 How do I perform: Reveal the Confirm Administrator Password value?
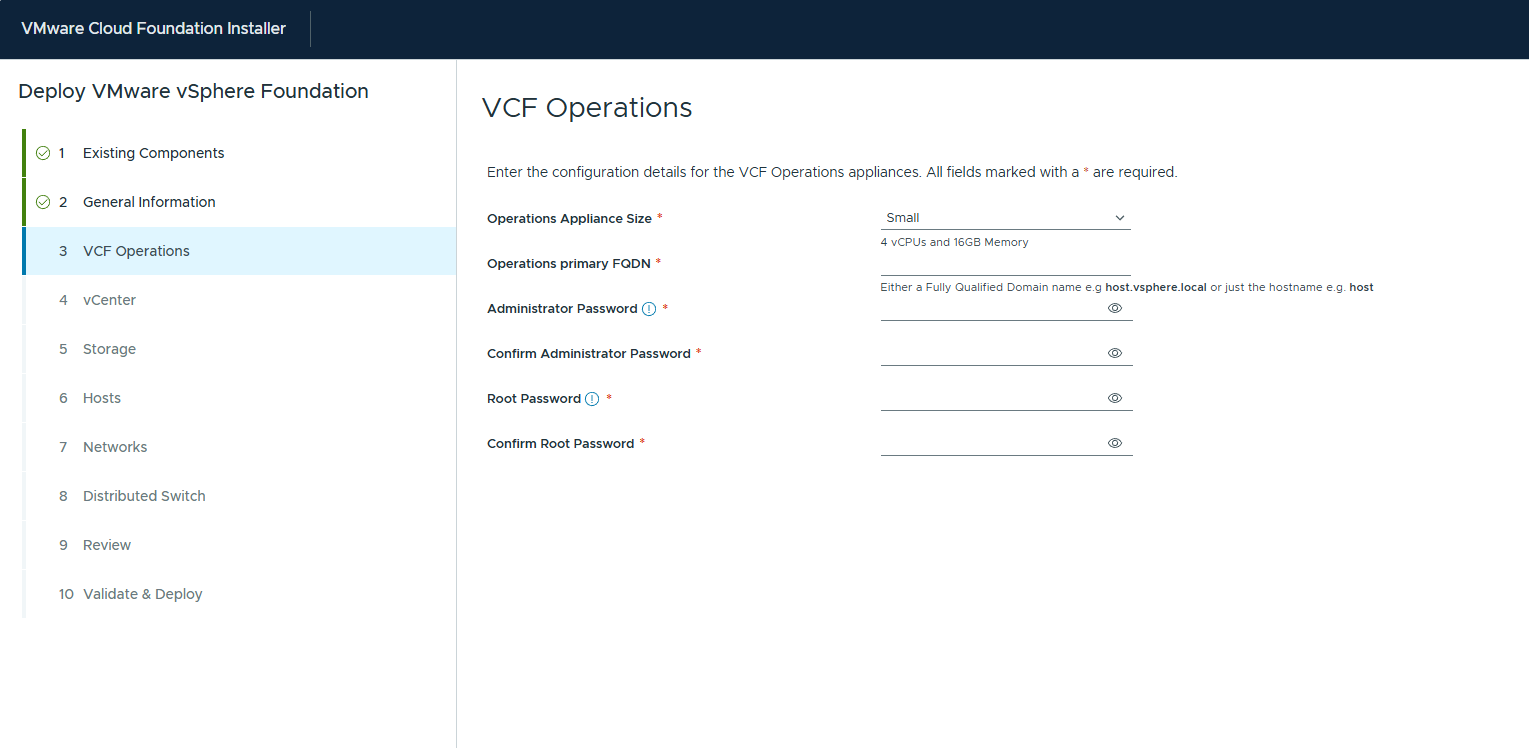(1115, 354)
